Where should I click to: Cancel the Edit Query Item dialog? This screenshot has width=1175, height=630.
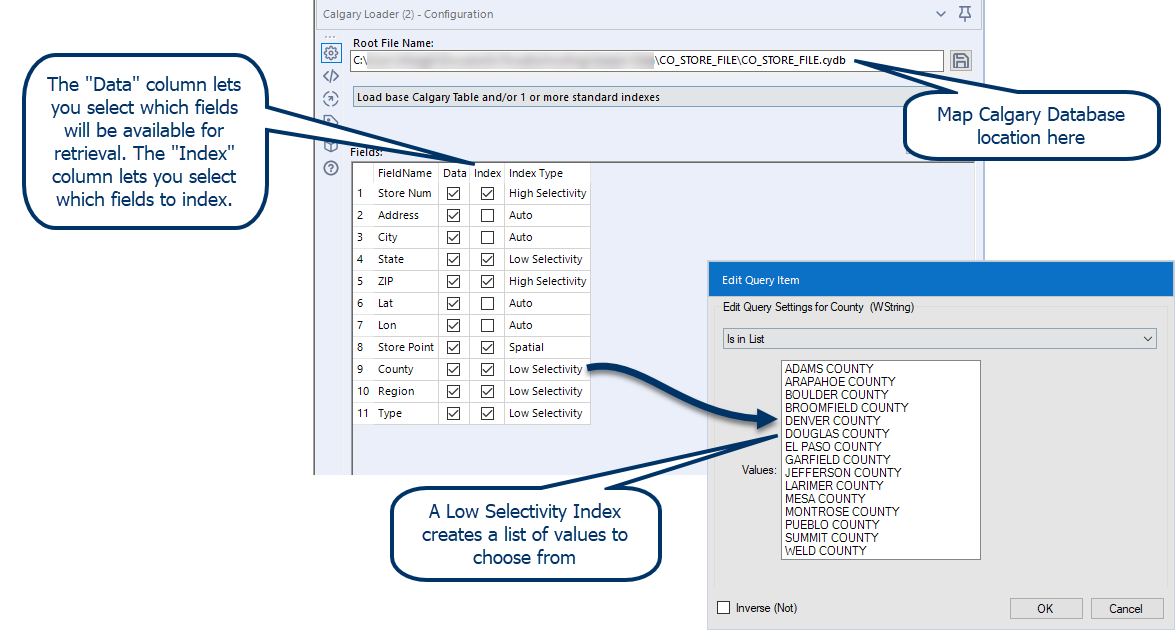(x=1127, y=608)
